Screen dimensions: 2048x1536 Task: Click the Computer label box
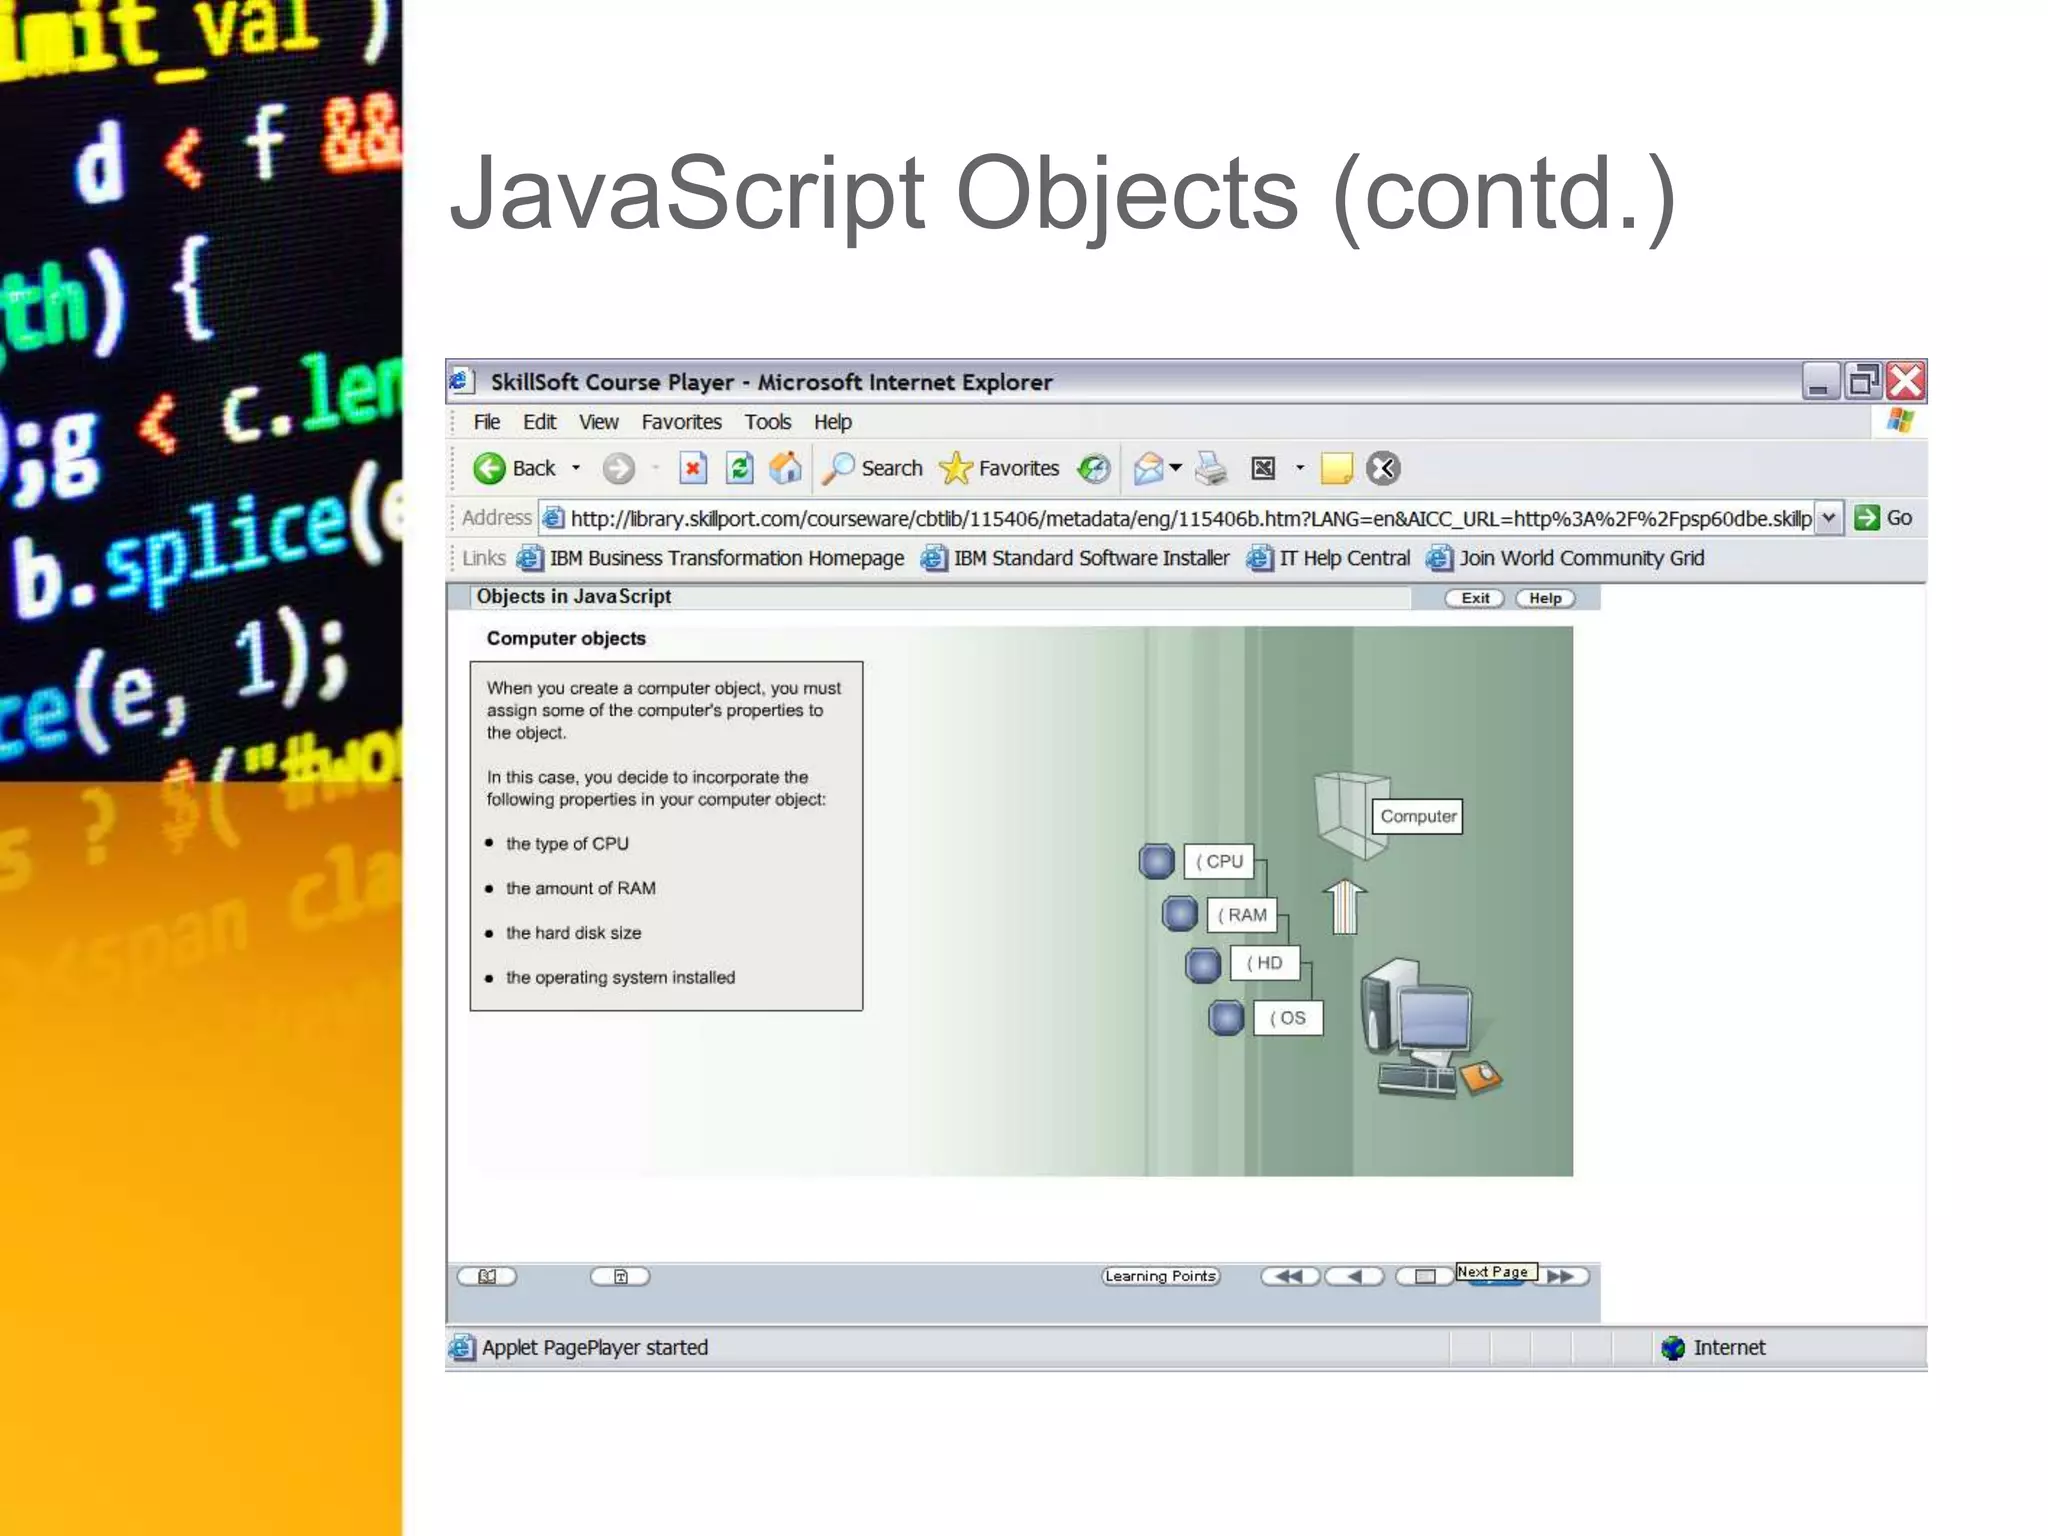click(1418, 816)
